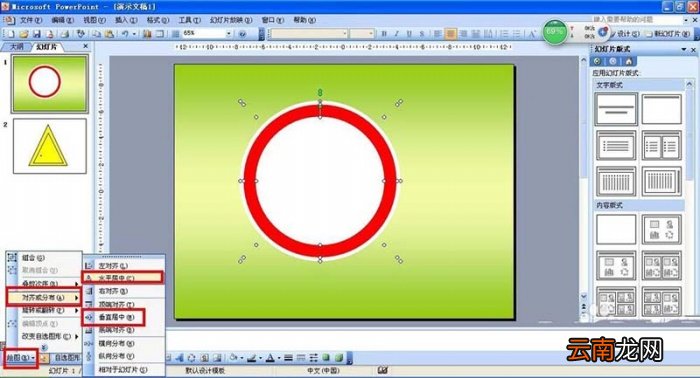Open the 编辑 Edit menu
The height and width of the screenshot is (378, 700).
tap(62, 20)
